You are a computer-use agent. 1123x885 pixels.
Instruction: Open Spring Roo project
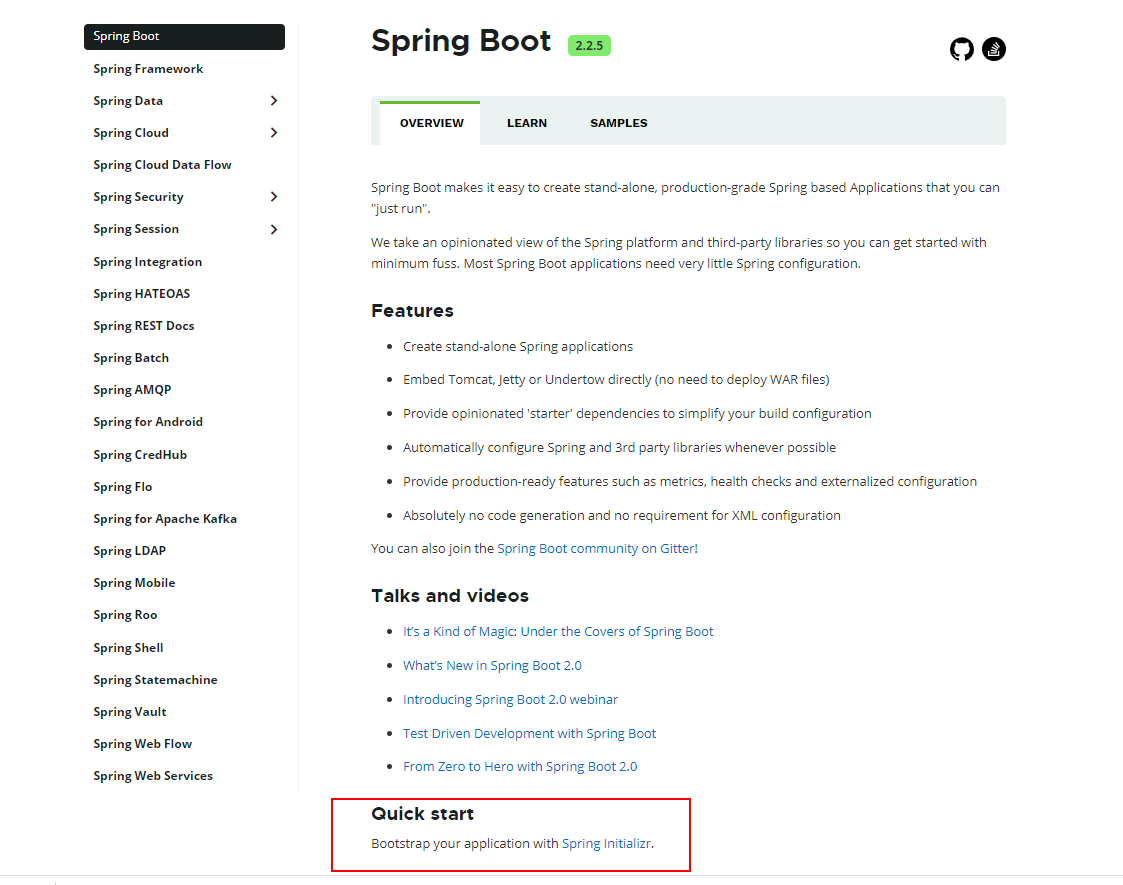(125, 615)
